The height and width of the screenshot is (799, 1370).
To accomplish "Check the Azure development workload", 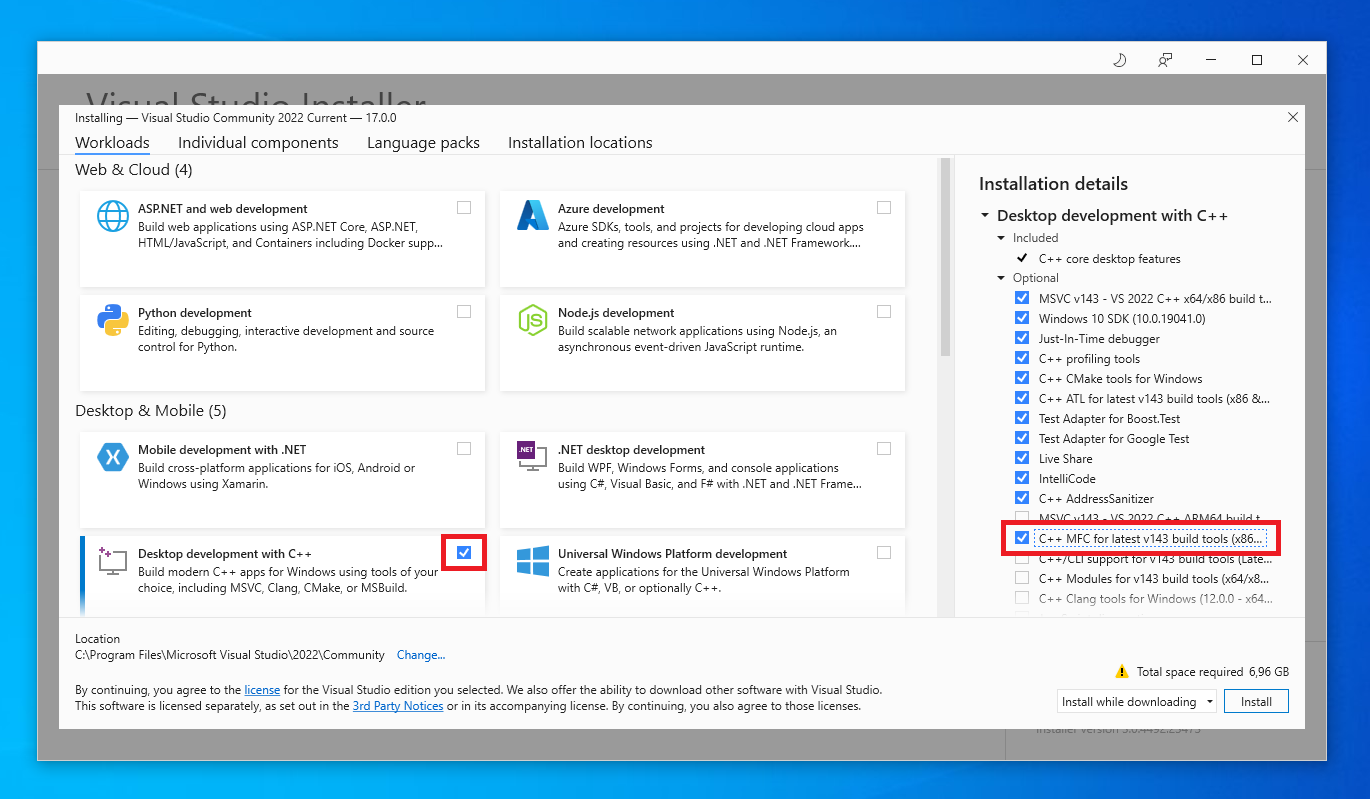I will pos(884,208).
